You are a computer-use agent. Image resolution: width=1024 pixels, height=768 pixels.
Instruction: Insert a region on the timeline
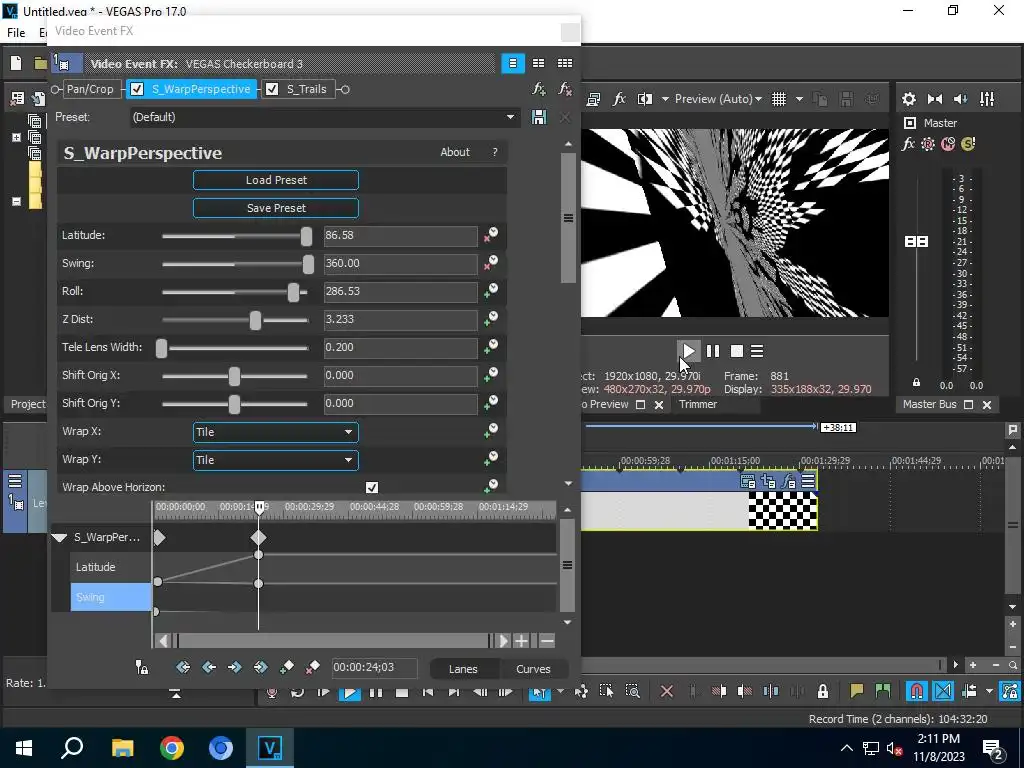[x=883, y=691]
